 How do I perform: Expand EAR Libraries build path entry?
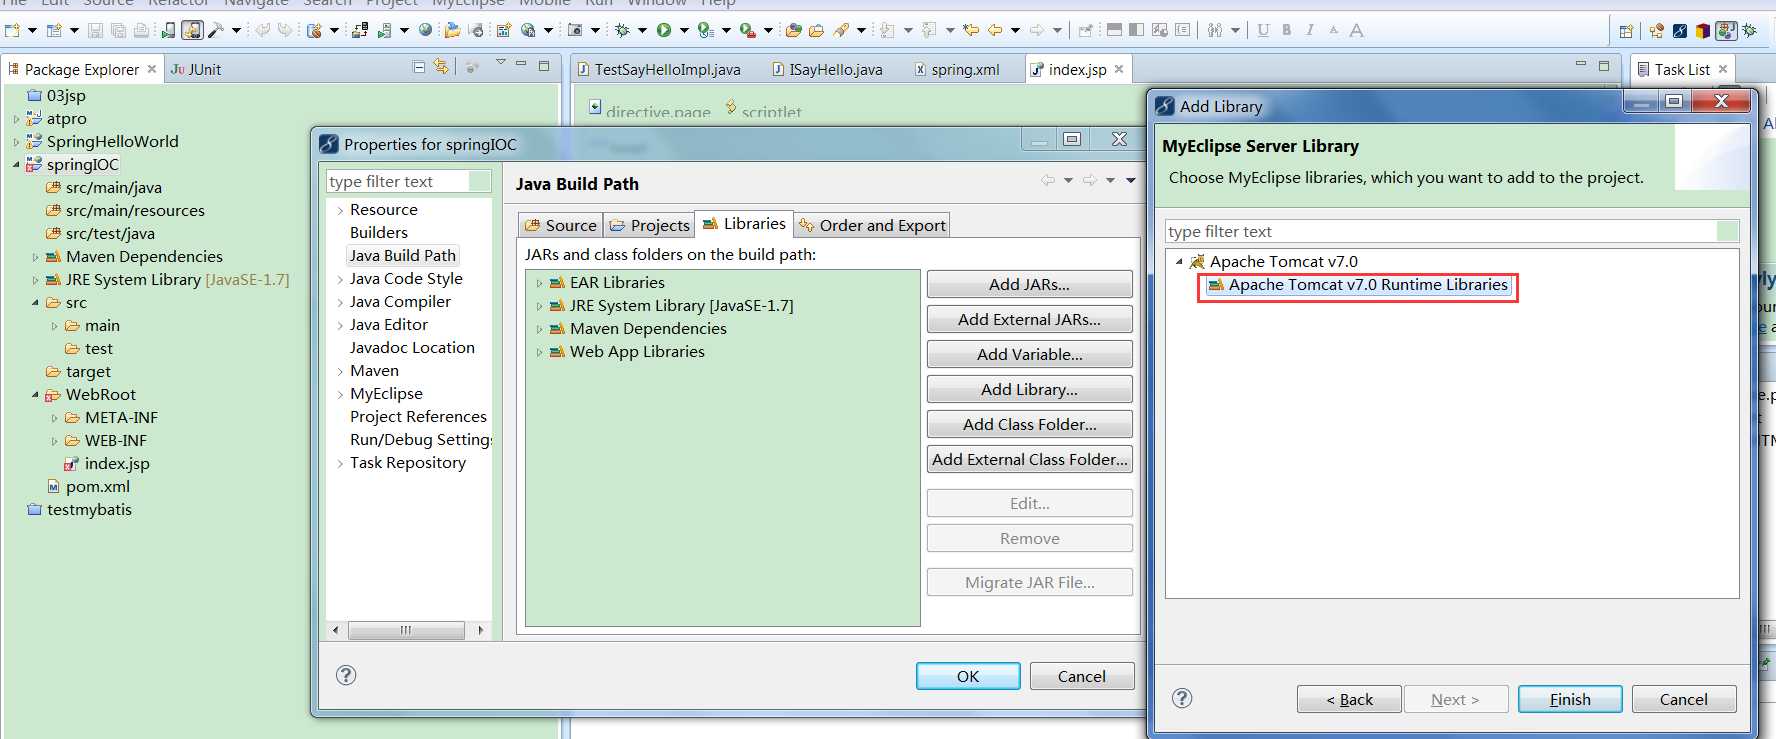tap(539, 283)
